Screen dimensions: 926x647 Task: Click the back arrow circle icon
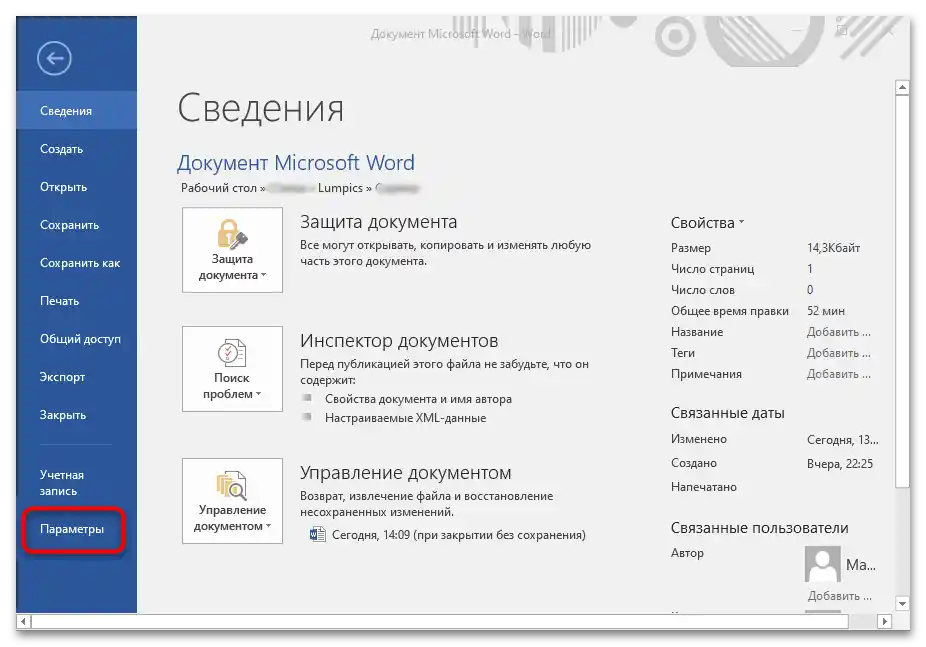point(54,58)
